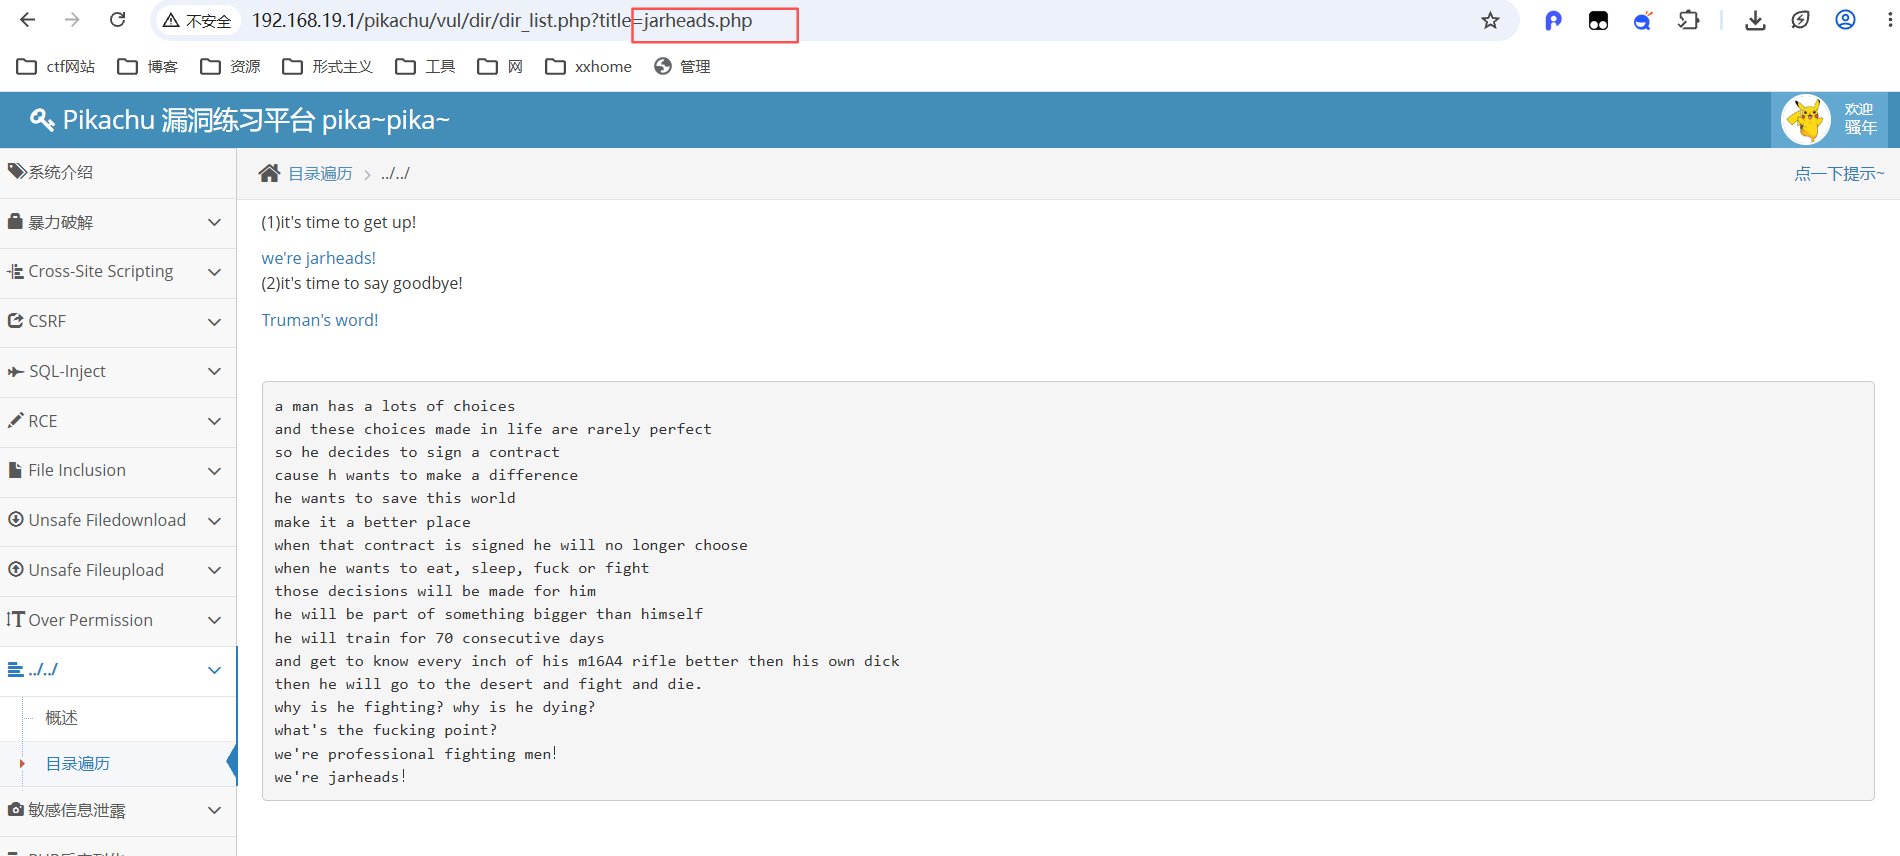Open the not-secure site info warning

pyautogui.click(x=197, y=21)
